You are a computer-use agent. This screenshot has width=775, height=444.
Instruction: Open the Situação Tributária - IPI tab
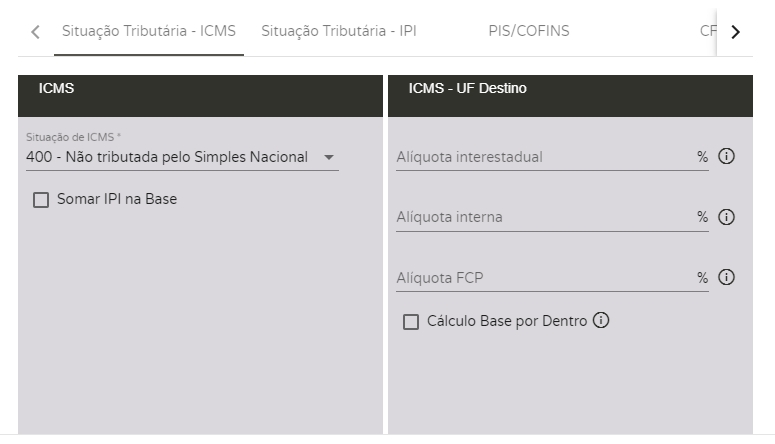[338, 31]
